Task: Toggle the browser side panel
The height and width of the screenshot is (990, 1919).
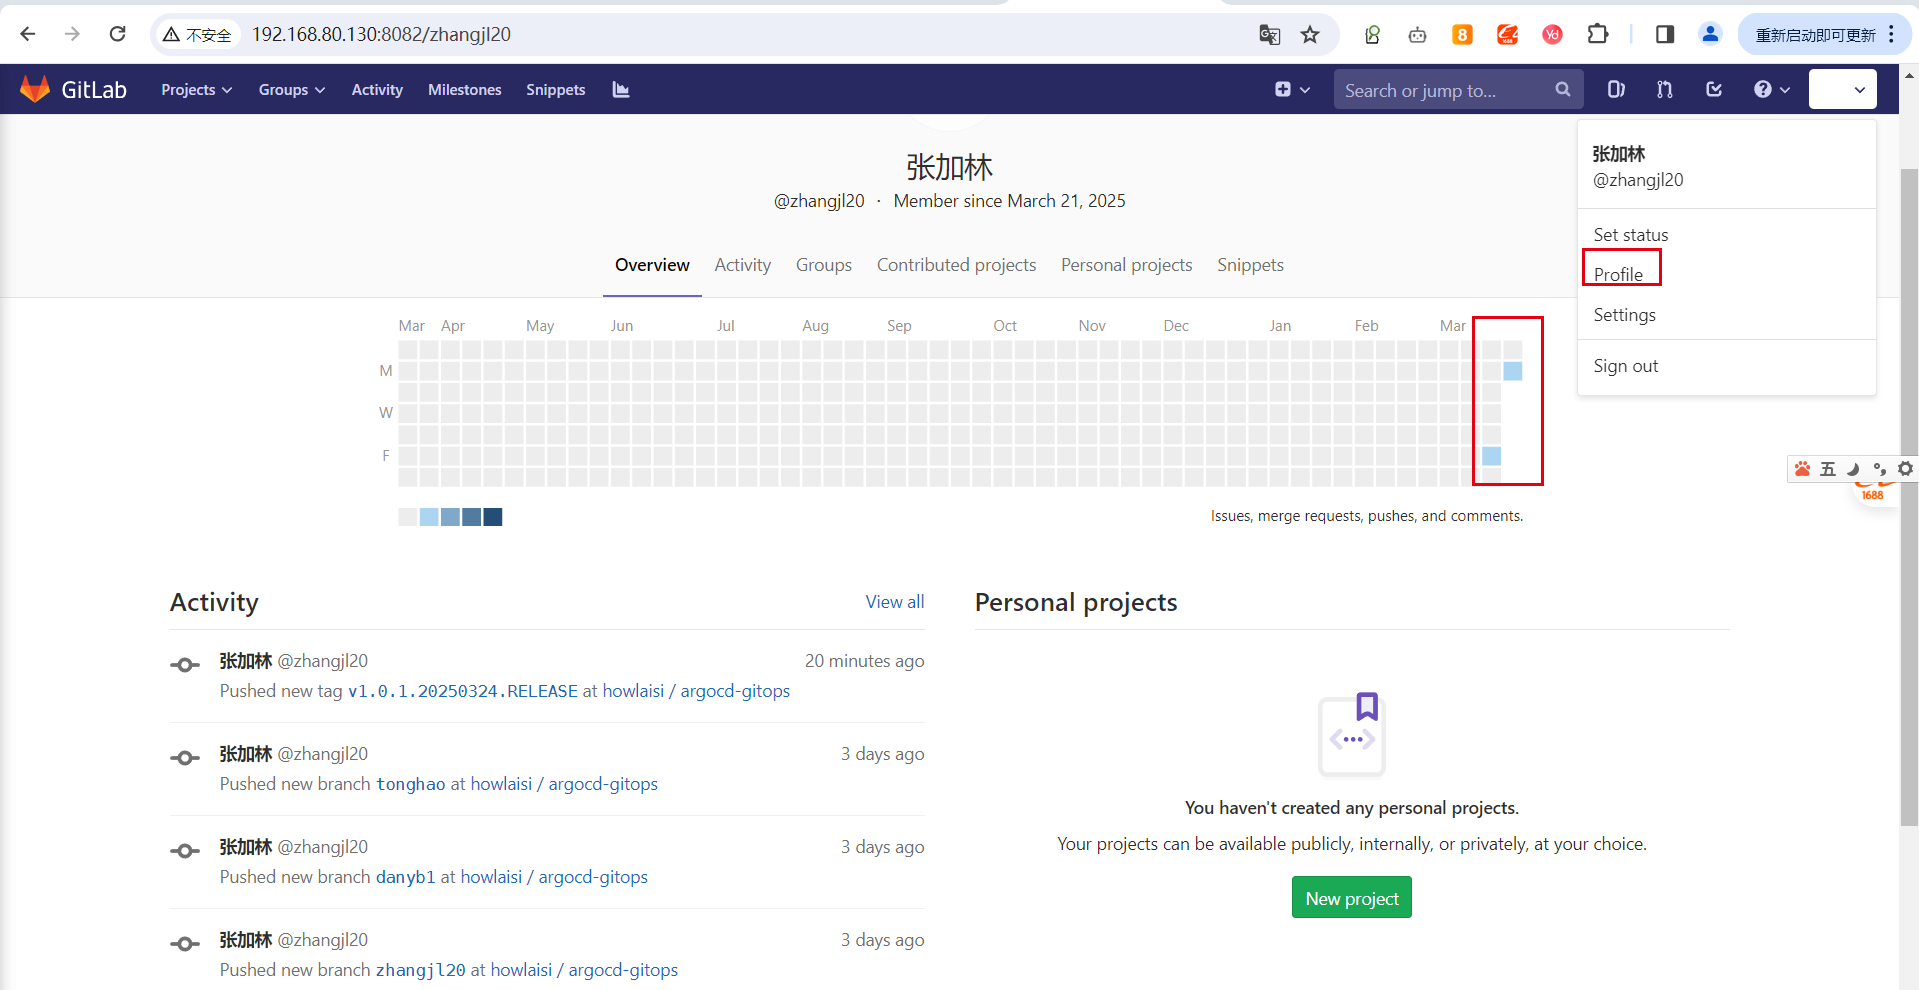Action: point(1665,35)
